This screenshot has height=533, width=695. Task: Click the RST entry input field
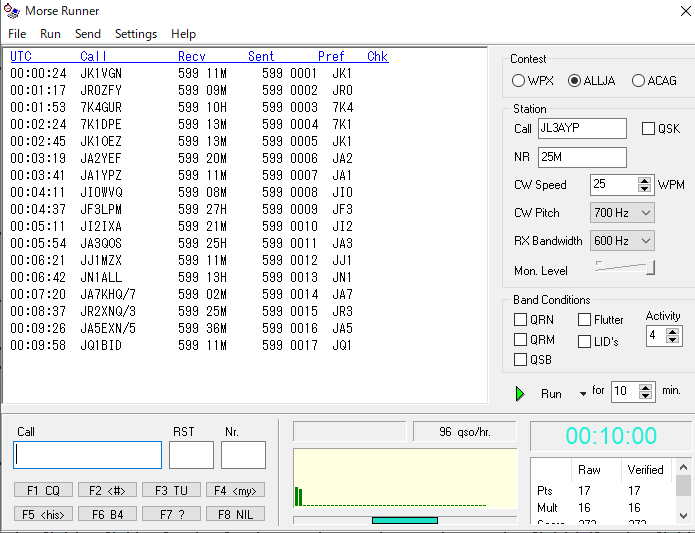click(x=191, y=455)
